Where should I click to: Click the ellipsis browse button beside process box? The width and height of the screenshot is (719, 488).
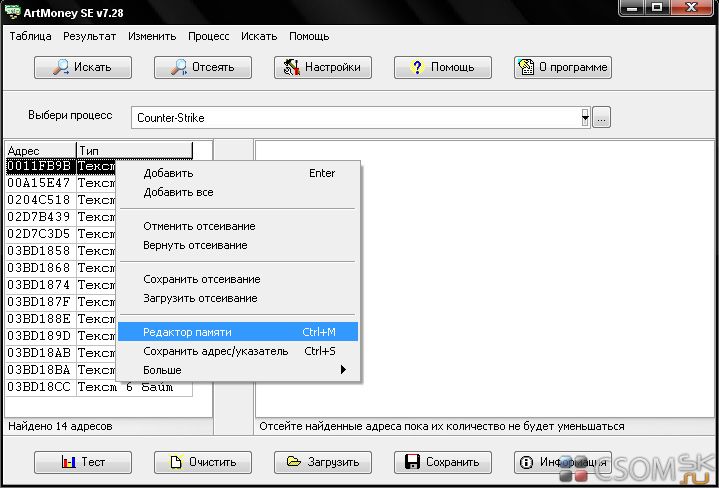click(602, 118)
